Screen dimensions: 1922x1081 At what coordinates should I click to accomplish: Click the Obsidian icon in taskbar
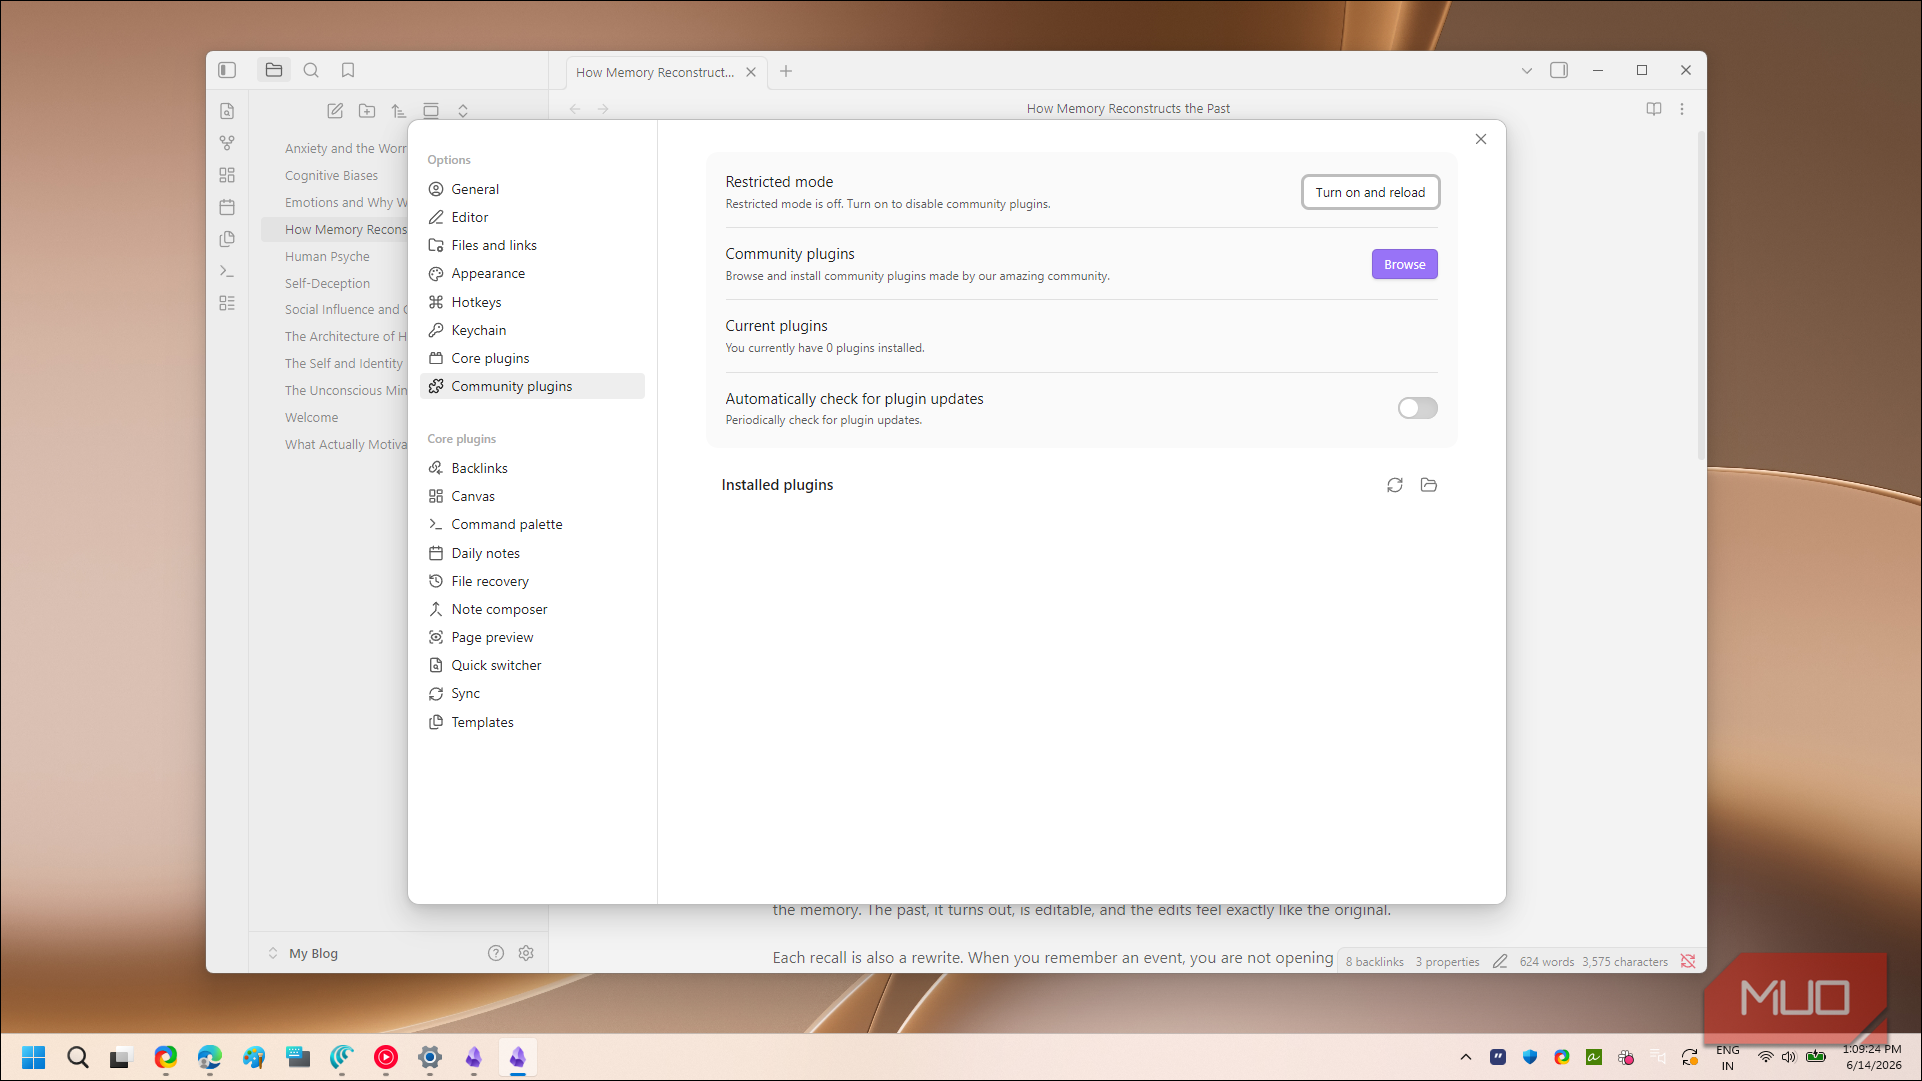[x=517, y=1057]
